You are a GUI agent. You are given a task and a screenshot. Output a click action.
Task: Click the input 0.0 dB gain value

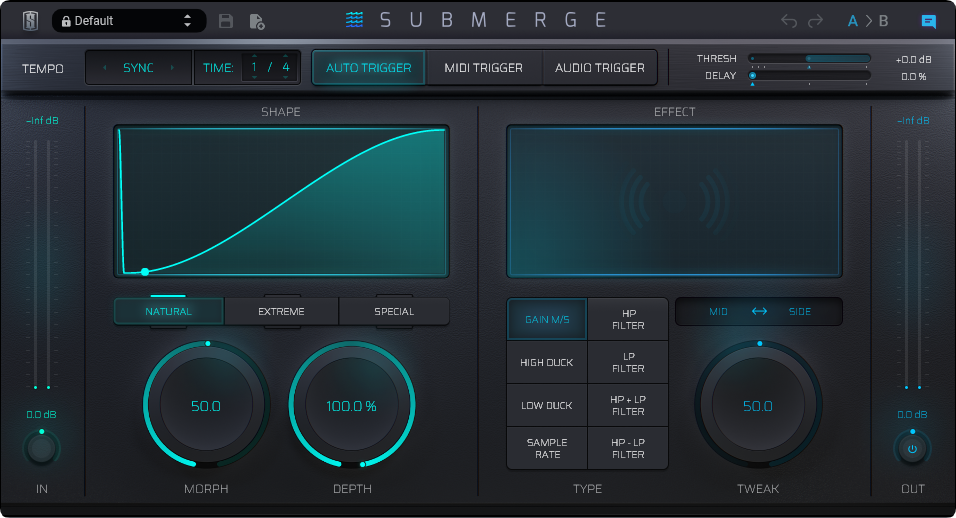point(41,414)
